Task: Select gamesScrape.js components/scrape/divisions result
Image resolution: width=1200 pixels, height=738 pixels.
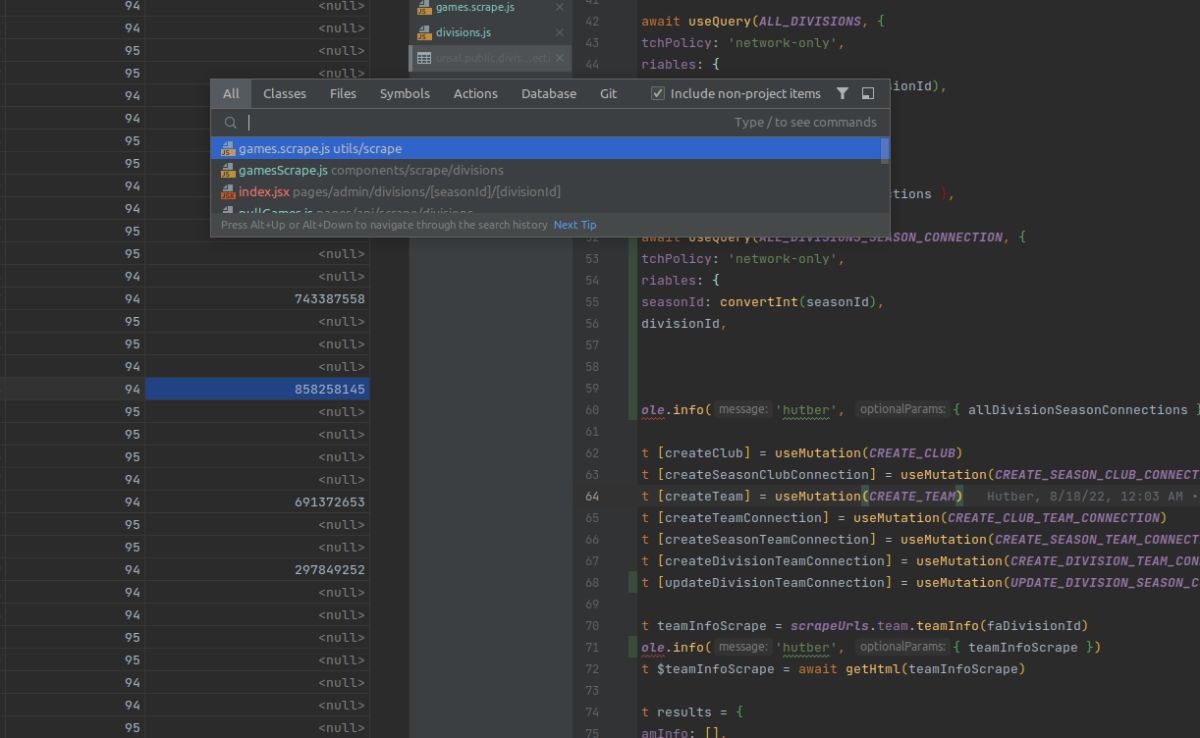Action: click(546, 170)
